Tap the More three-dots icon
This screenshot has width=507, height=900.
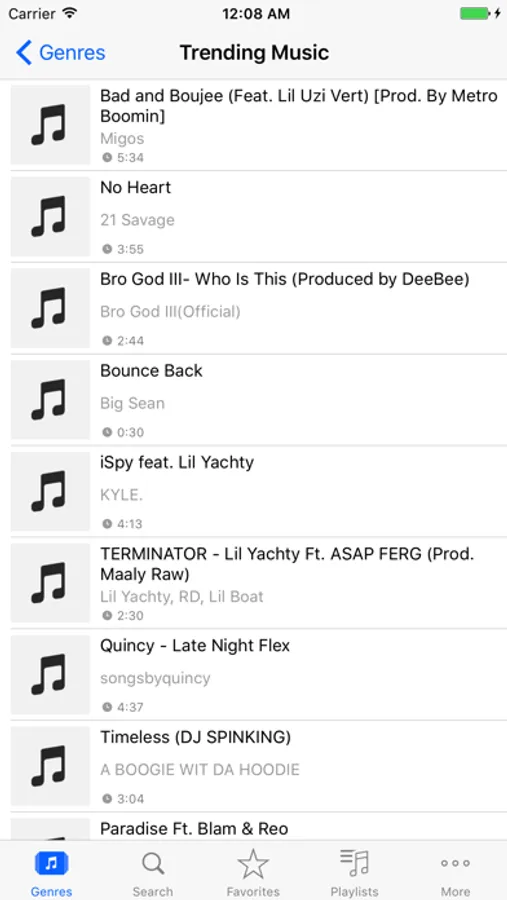coord(455,863)
